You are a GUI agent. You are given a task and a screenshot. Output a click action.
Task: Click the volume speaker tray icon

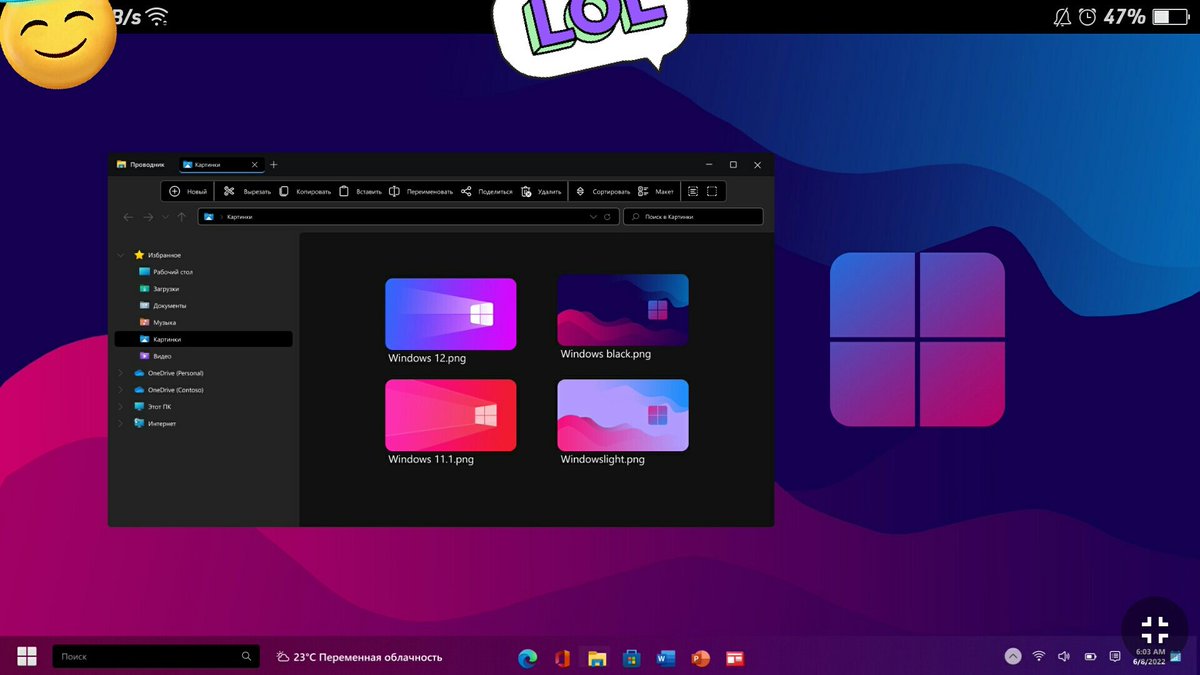pyautogui.click(x=1064, y=656)
